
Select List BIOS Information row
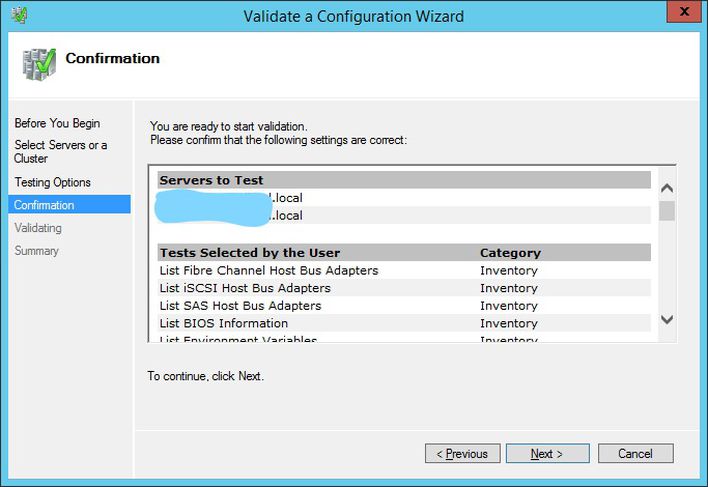[404, 323]
